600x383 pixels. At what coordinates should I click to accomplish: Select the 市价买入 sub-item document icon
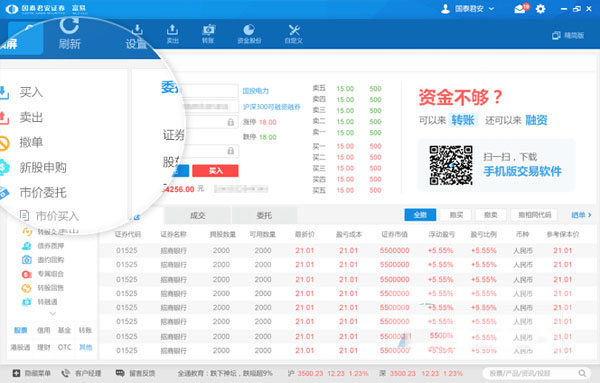click(x=24, y=215)
